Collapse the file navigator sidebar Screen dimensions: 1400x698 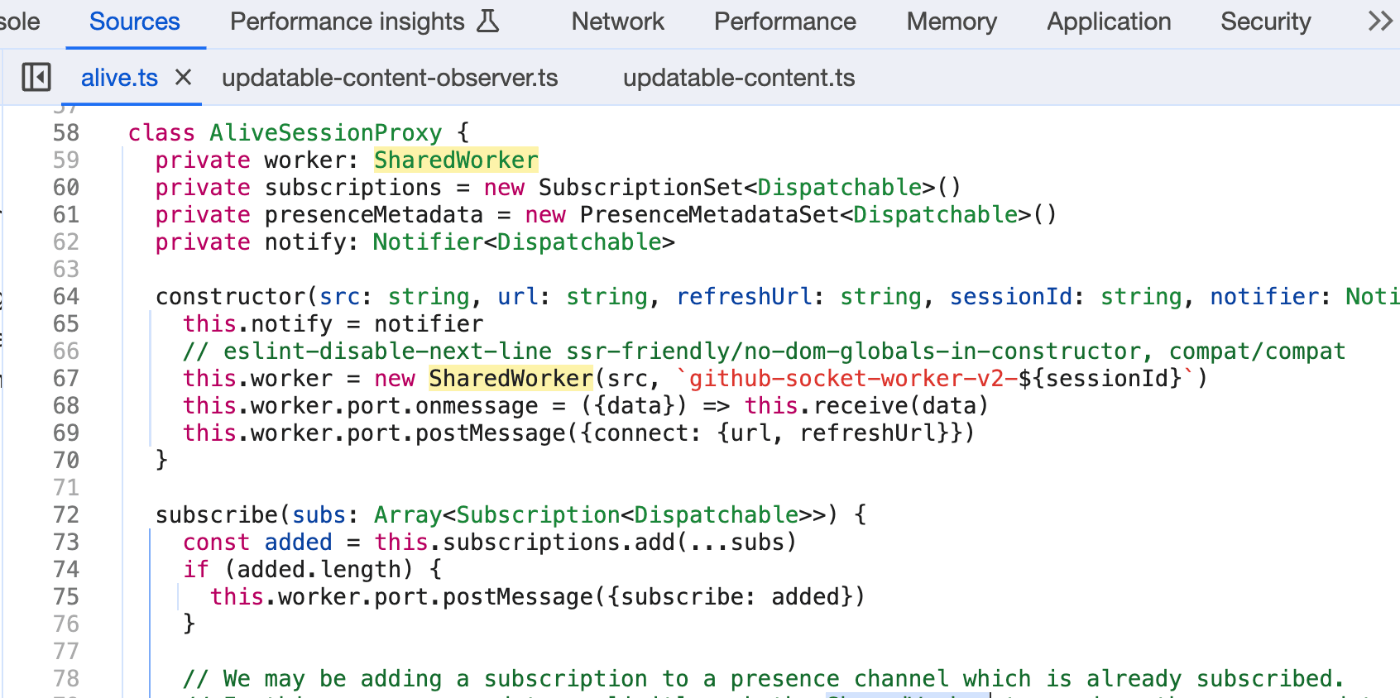point(36,77)
